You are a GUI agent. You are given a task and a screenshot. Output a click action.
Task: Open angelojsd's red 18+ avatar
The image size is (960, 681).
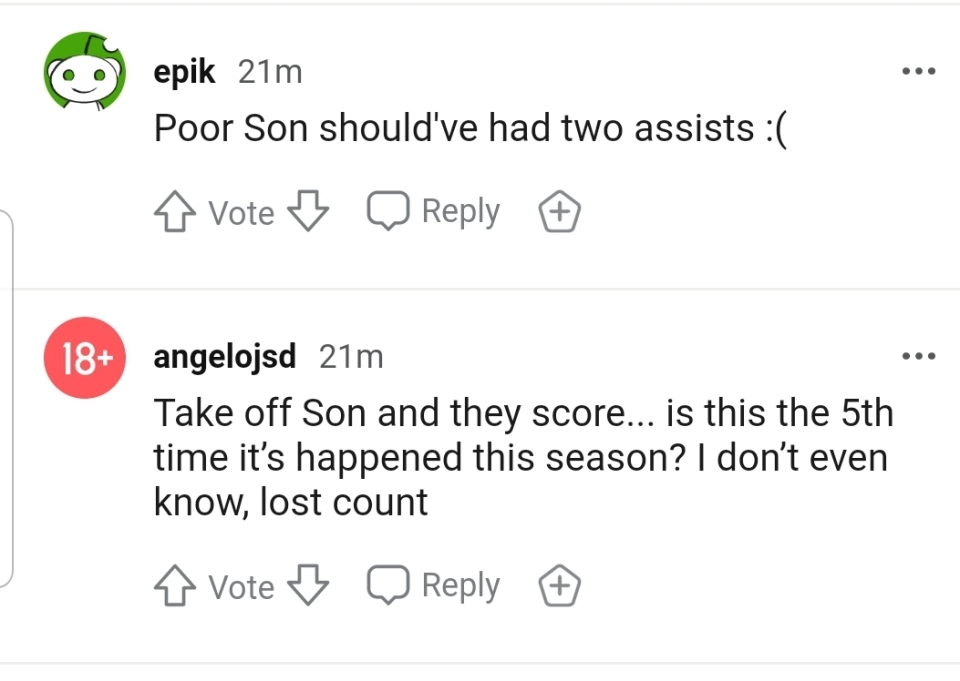(x=84, y=358)
